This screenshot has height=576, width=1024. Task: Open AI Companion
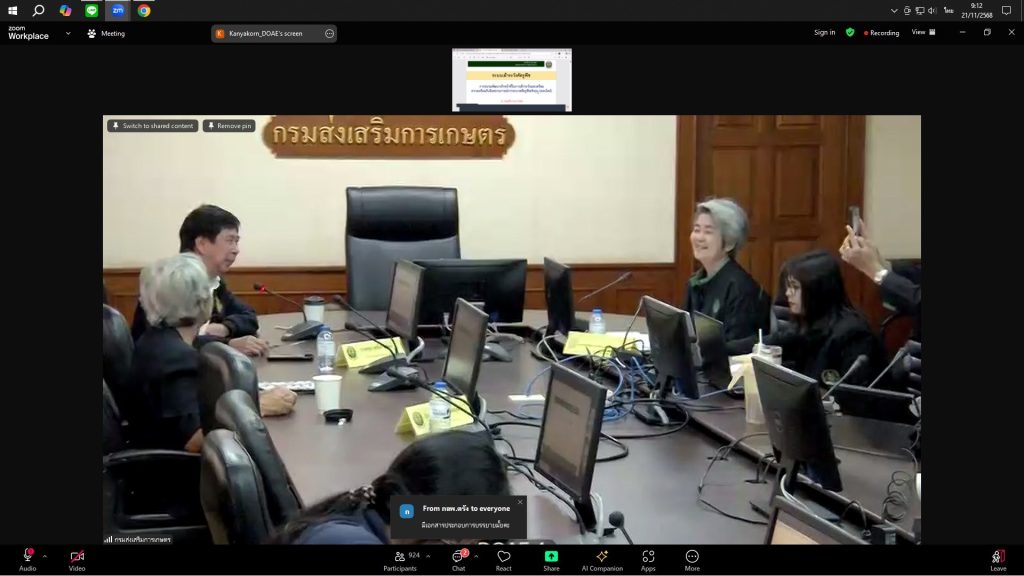(602, 557)
